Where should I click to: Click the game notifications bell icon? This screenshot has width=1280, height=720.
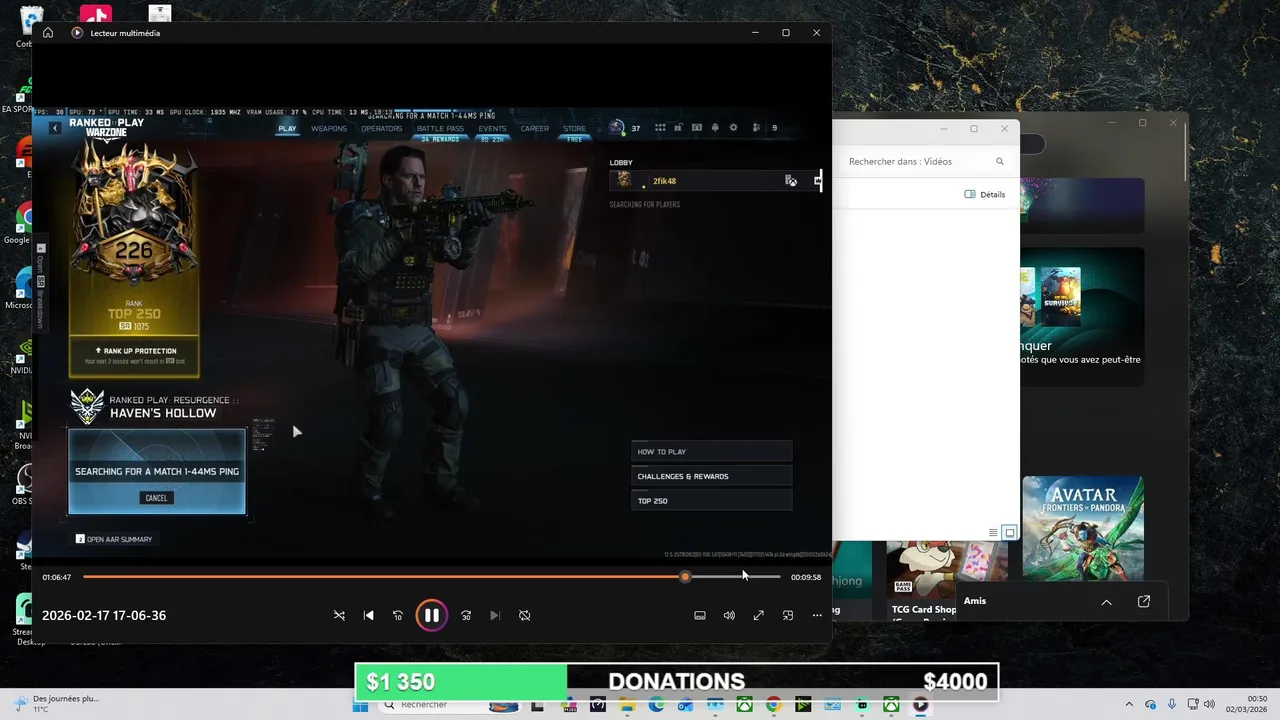coord(714,128)
